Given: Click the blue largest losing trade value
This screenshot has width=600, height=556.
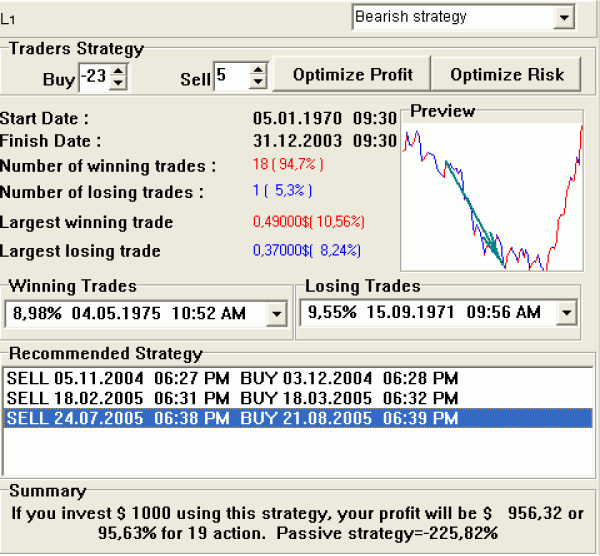Looking at the screenshot, I should coord(306,251).
